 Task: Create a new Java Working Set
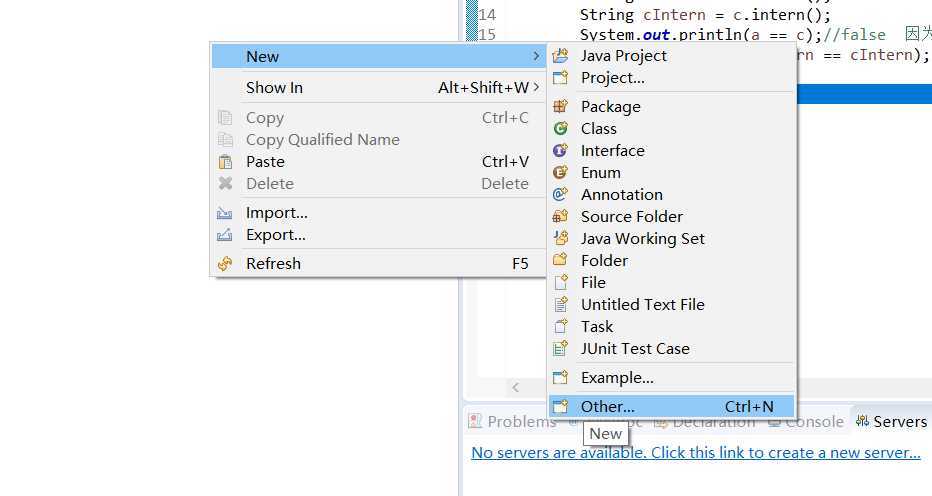[672, 238]
